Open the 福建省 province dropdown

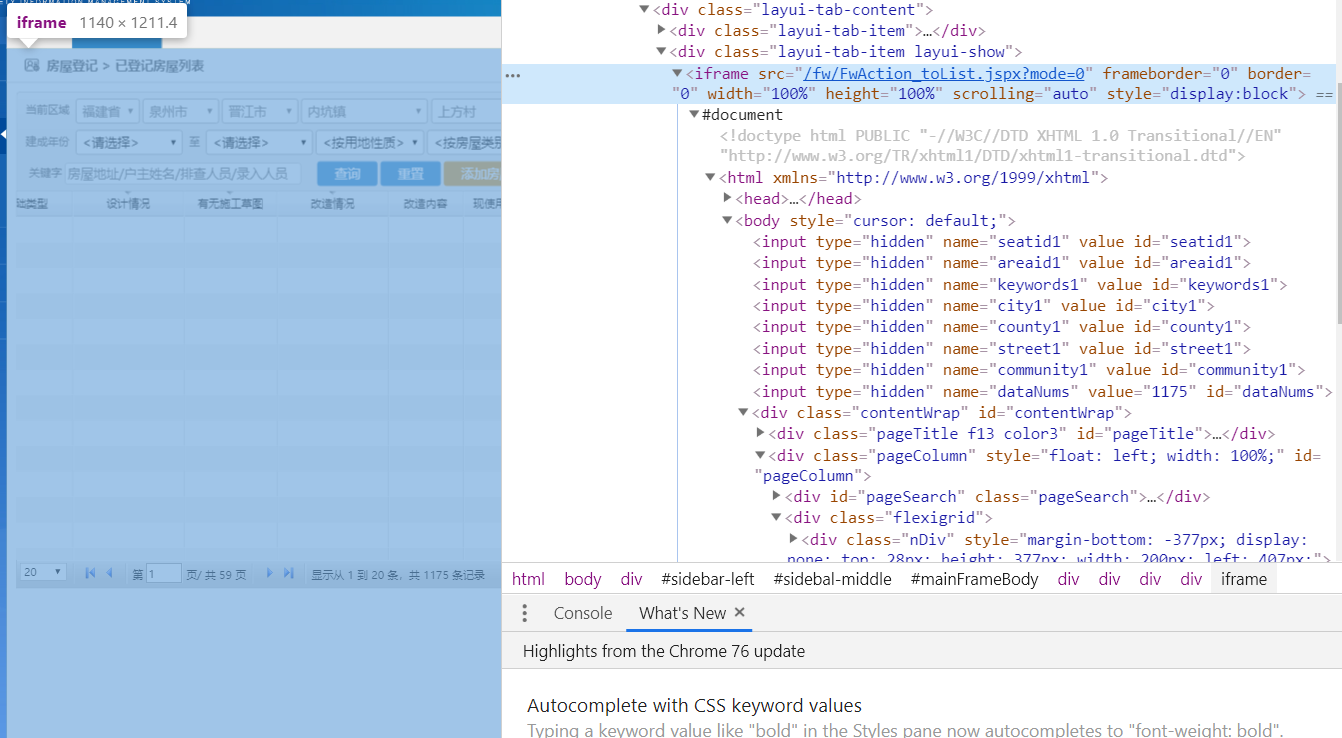pos(108,112)
